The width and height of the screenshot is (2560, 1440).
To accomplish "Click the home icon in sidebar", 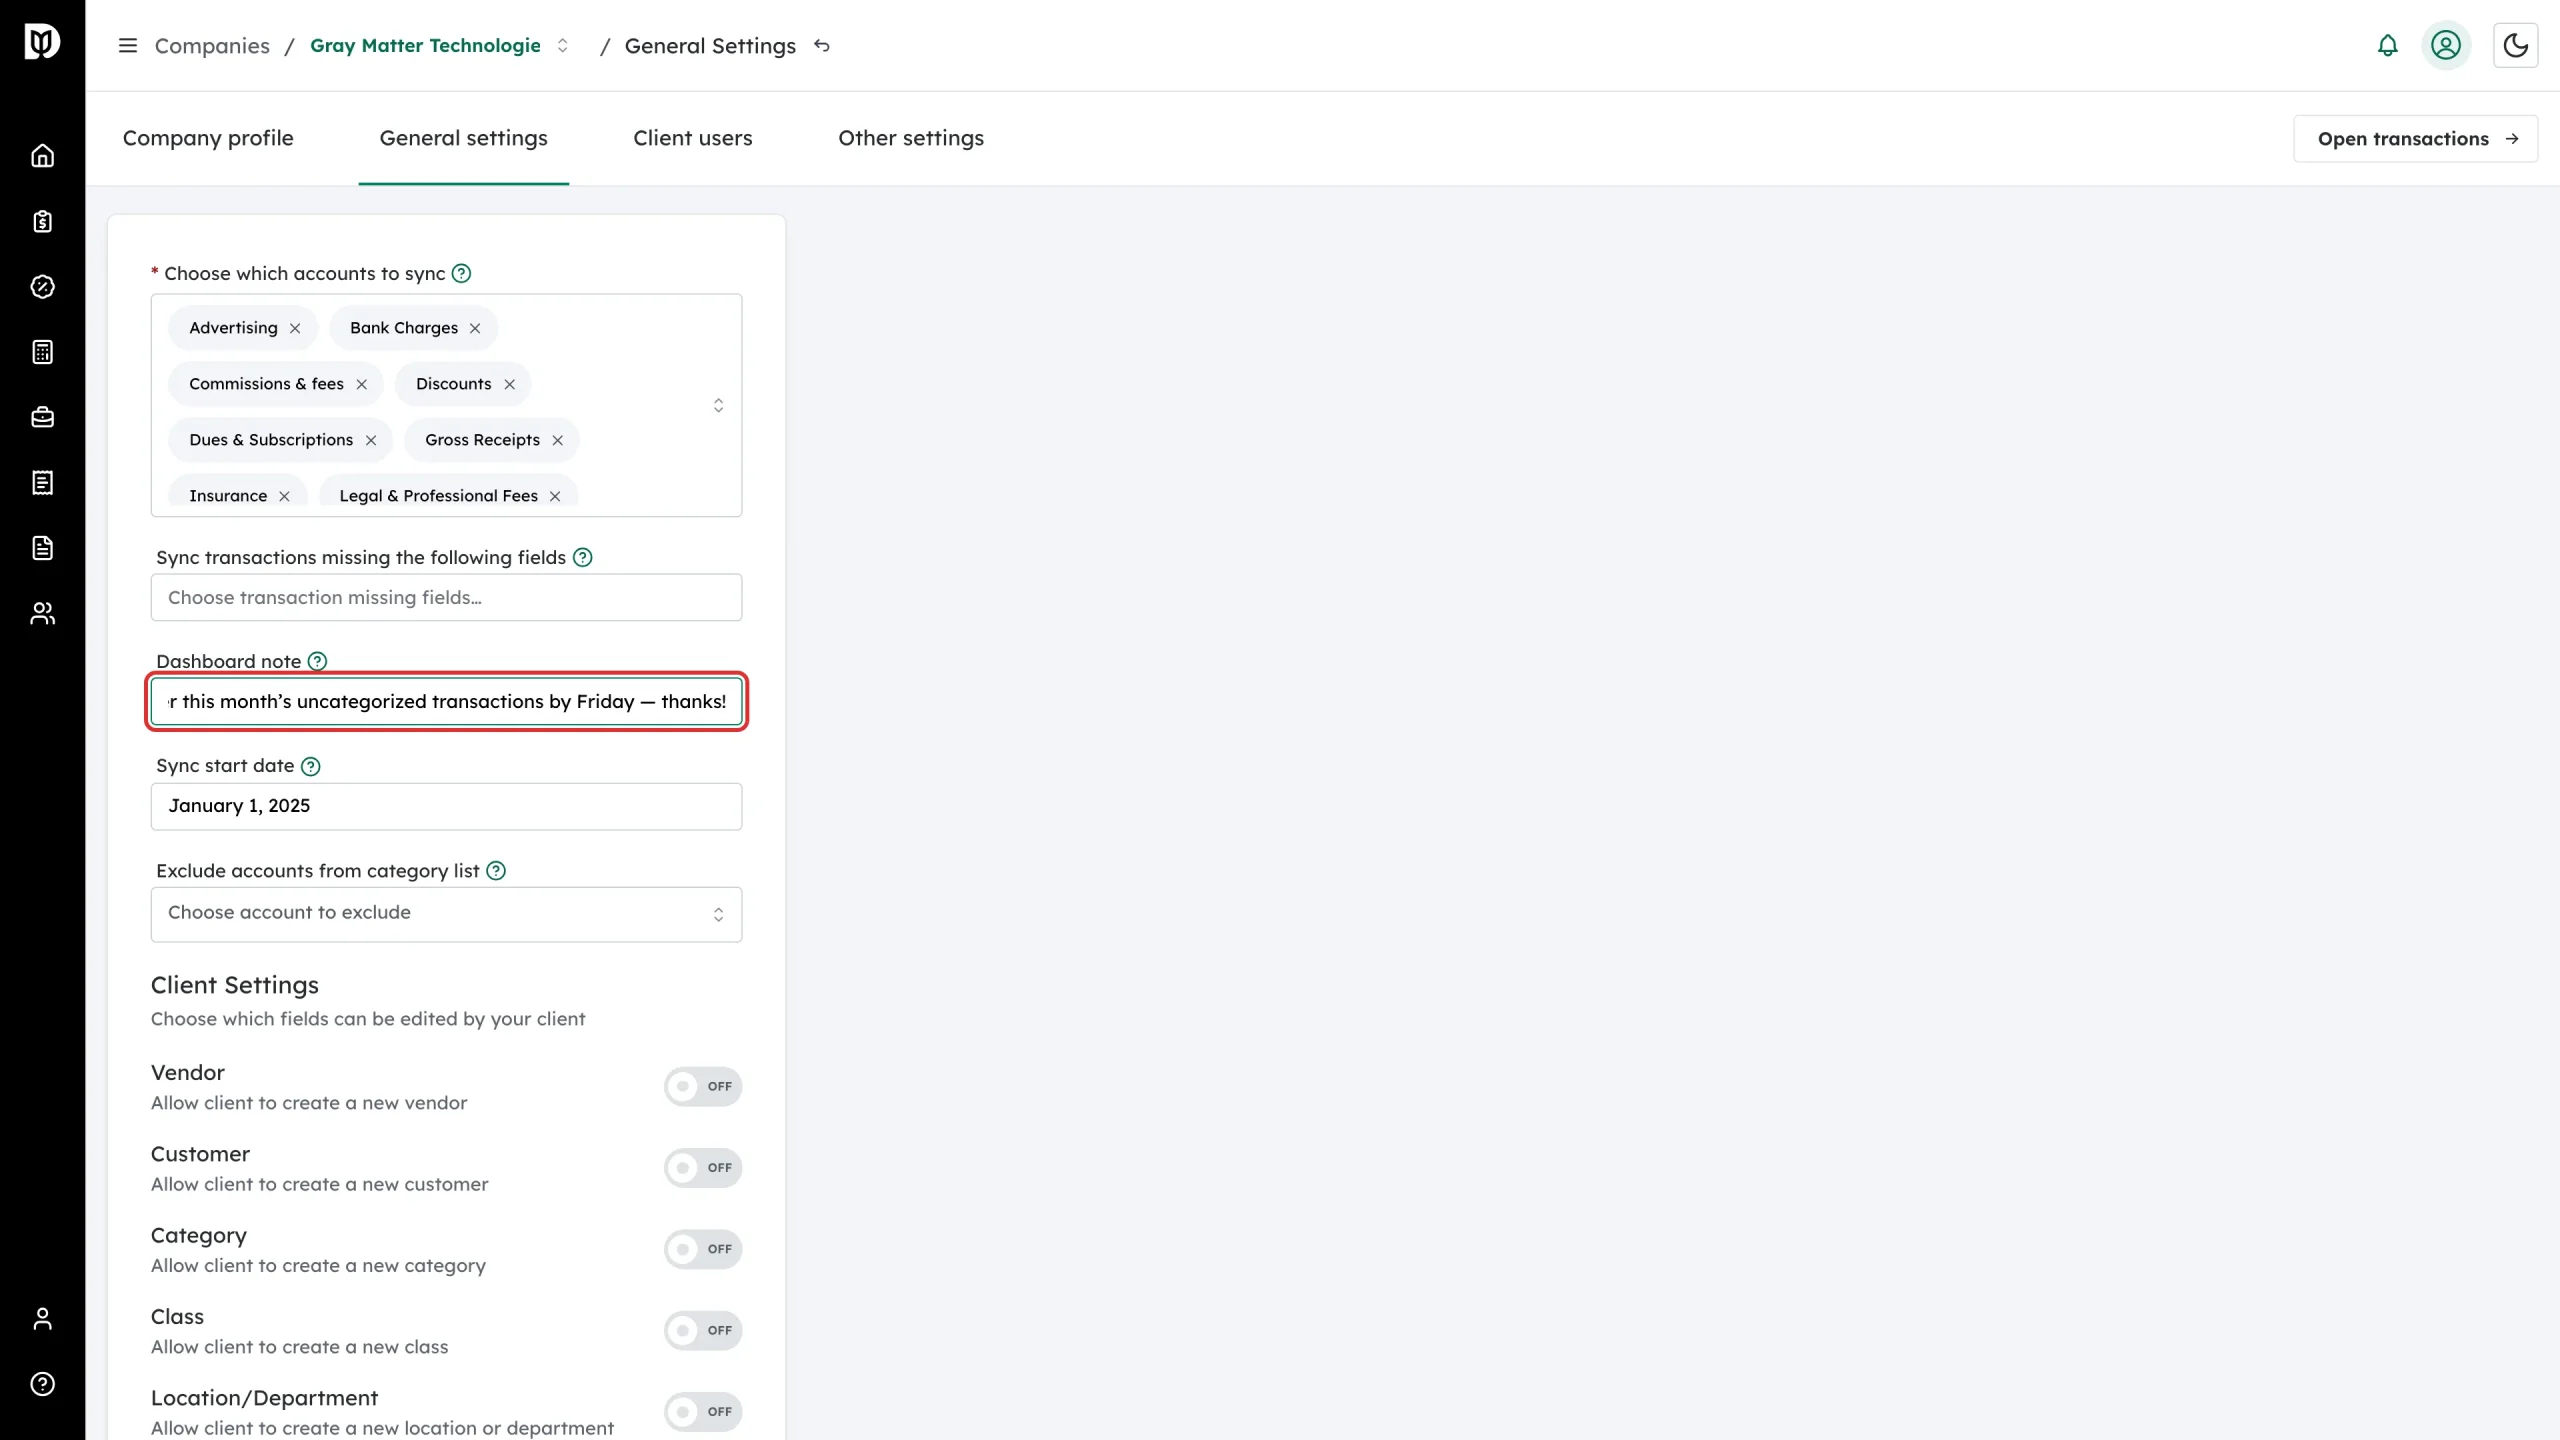I will click(x=42, y=156).
